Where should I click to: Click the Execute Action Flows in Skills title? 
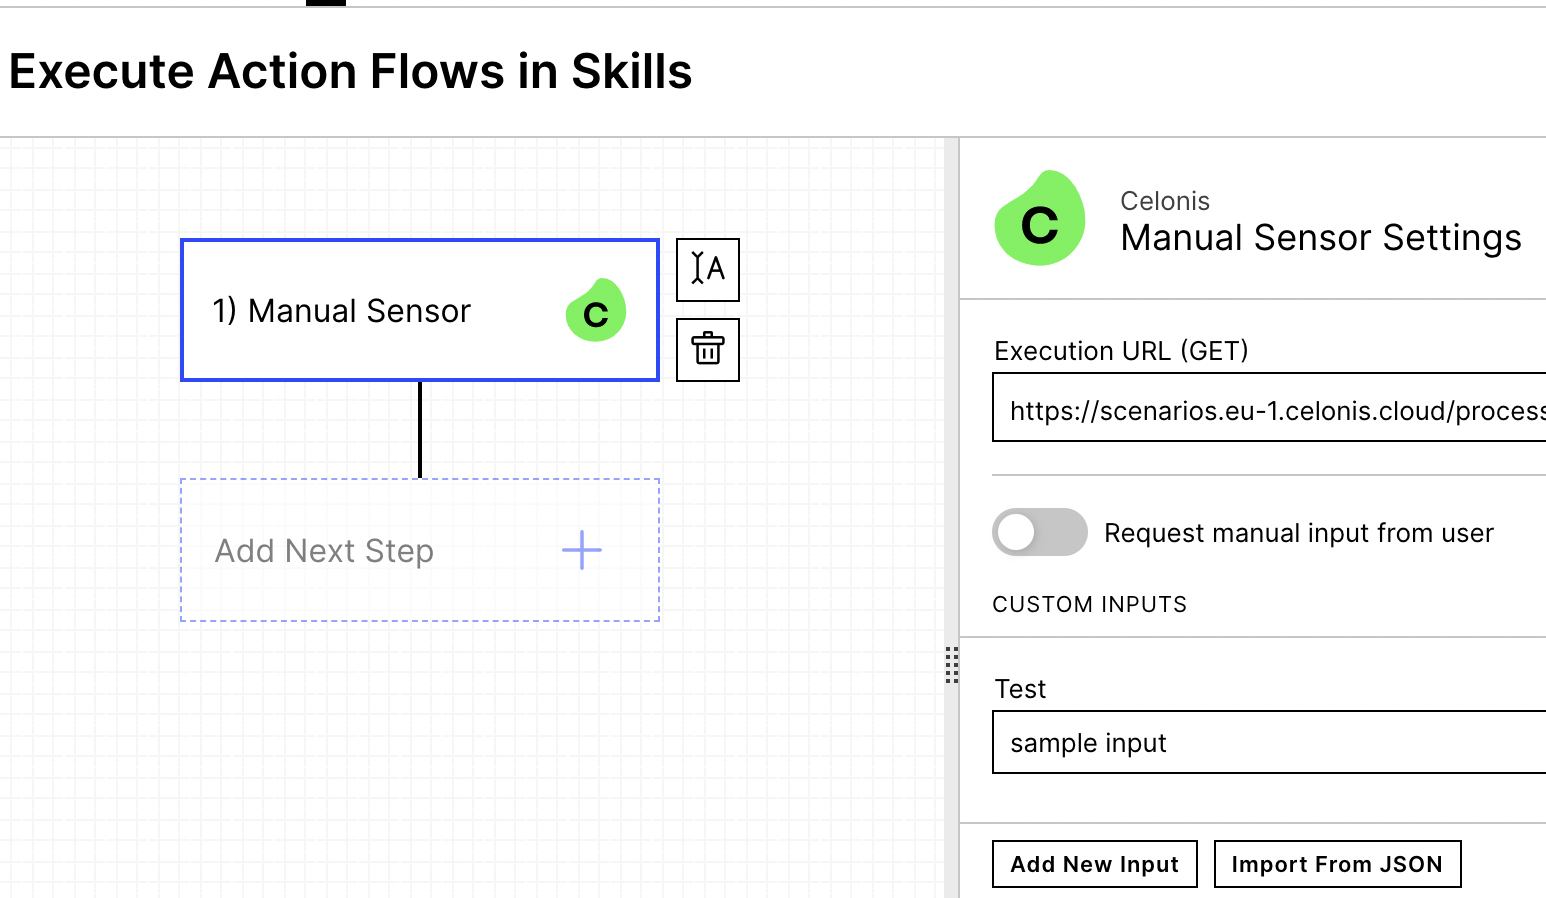350,72
